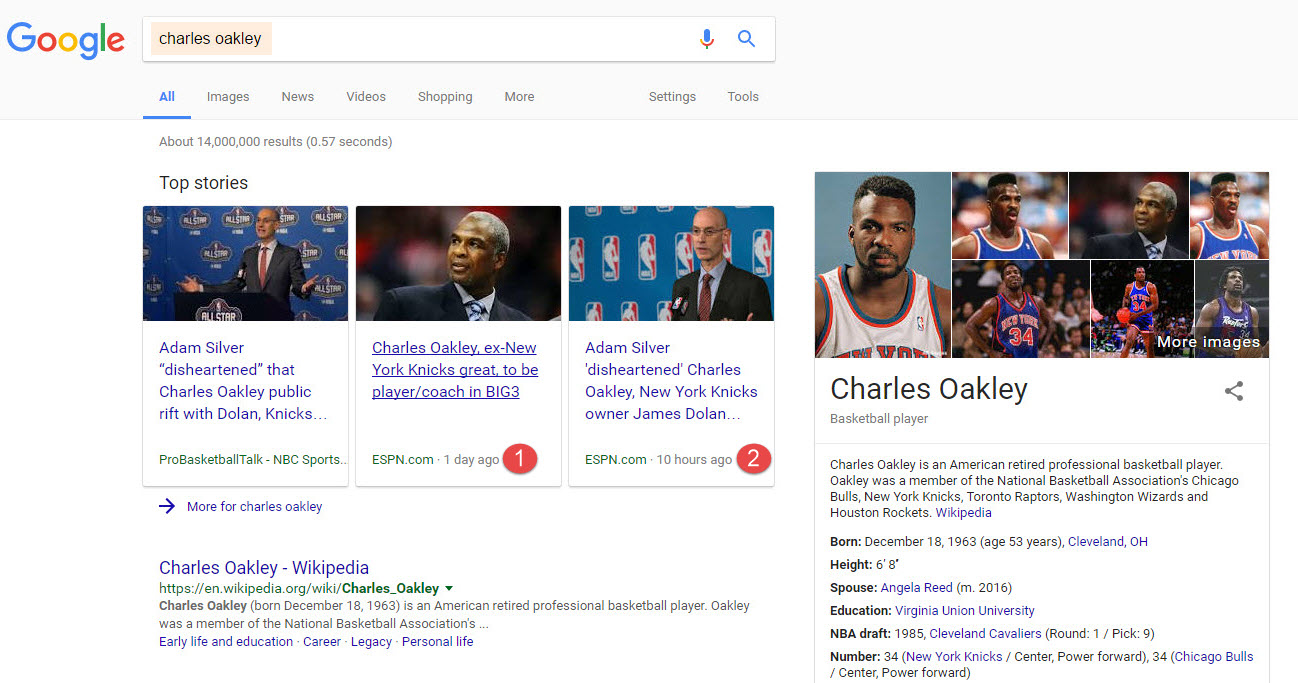
Task: Click More images in knowledge panel
Action: click(x=1208, y=342)
